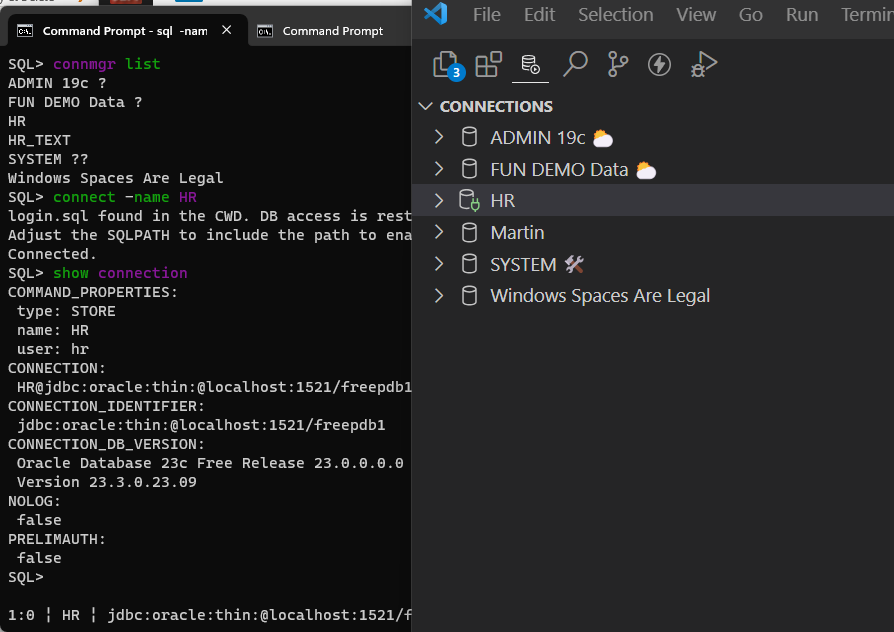894x632 pixels.
Task: Expand the ADMIN 19c connection
Action: [x=438, y=137]
